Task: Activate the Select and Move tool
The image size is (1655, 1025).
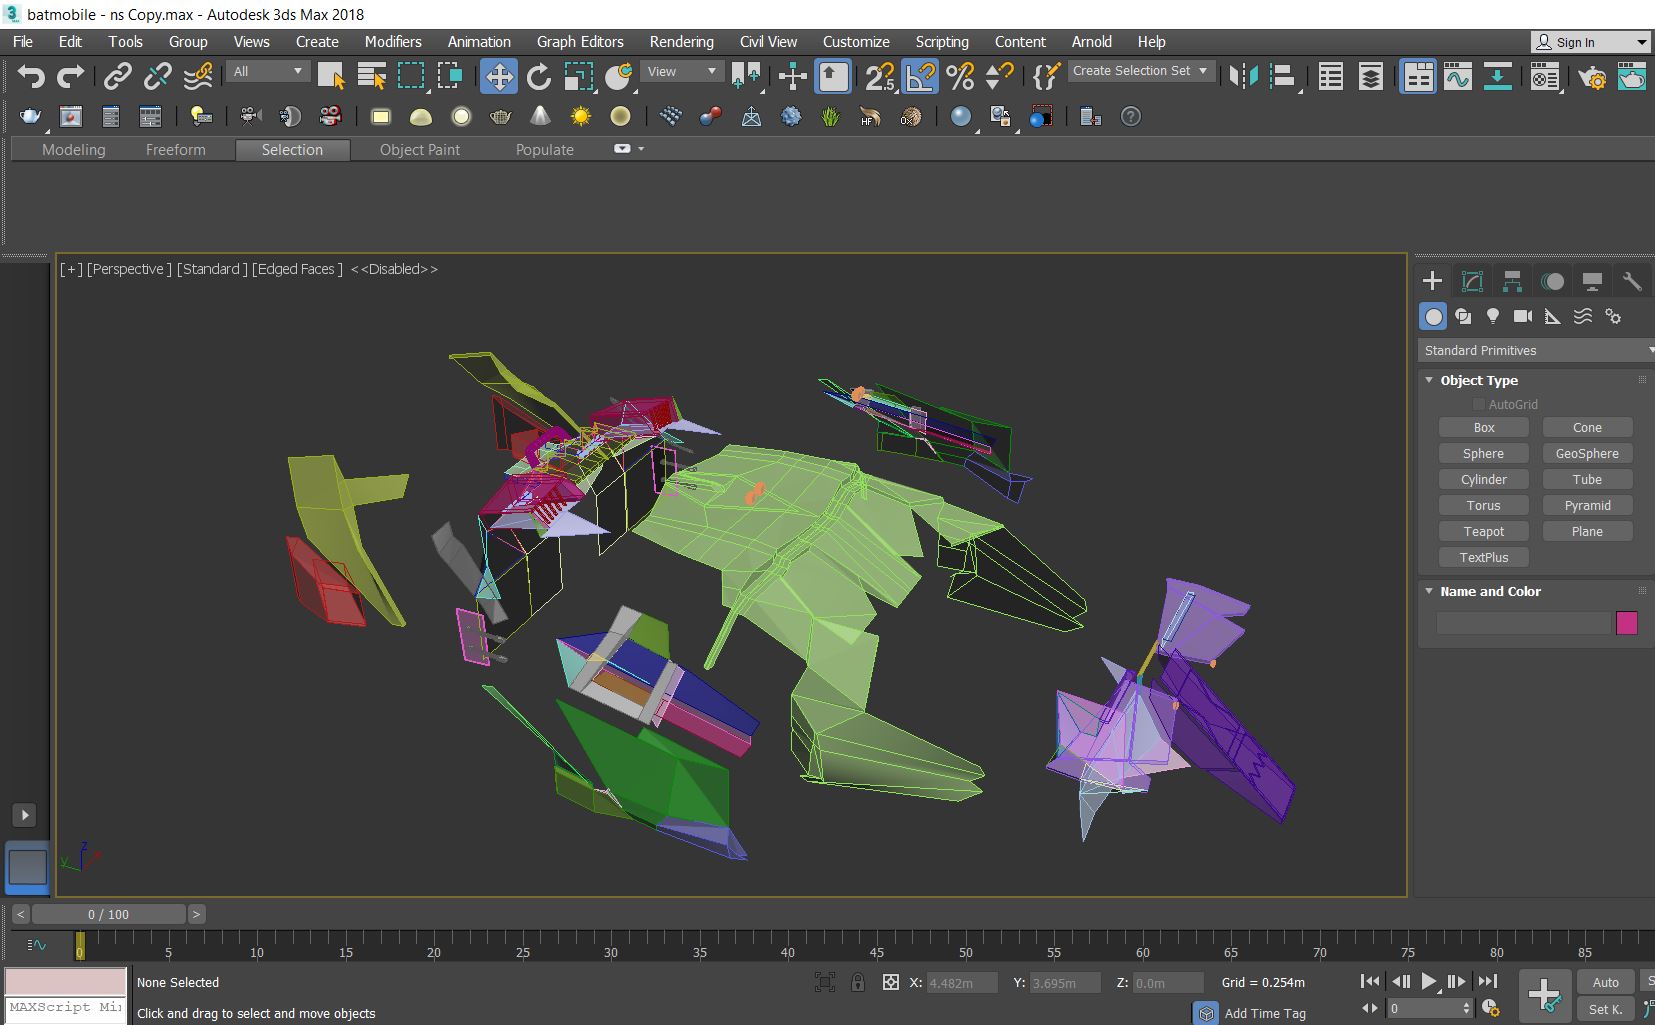Action: [498, 76]
